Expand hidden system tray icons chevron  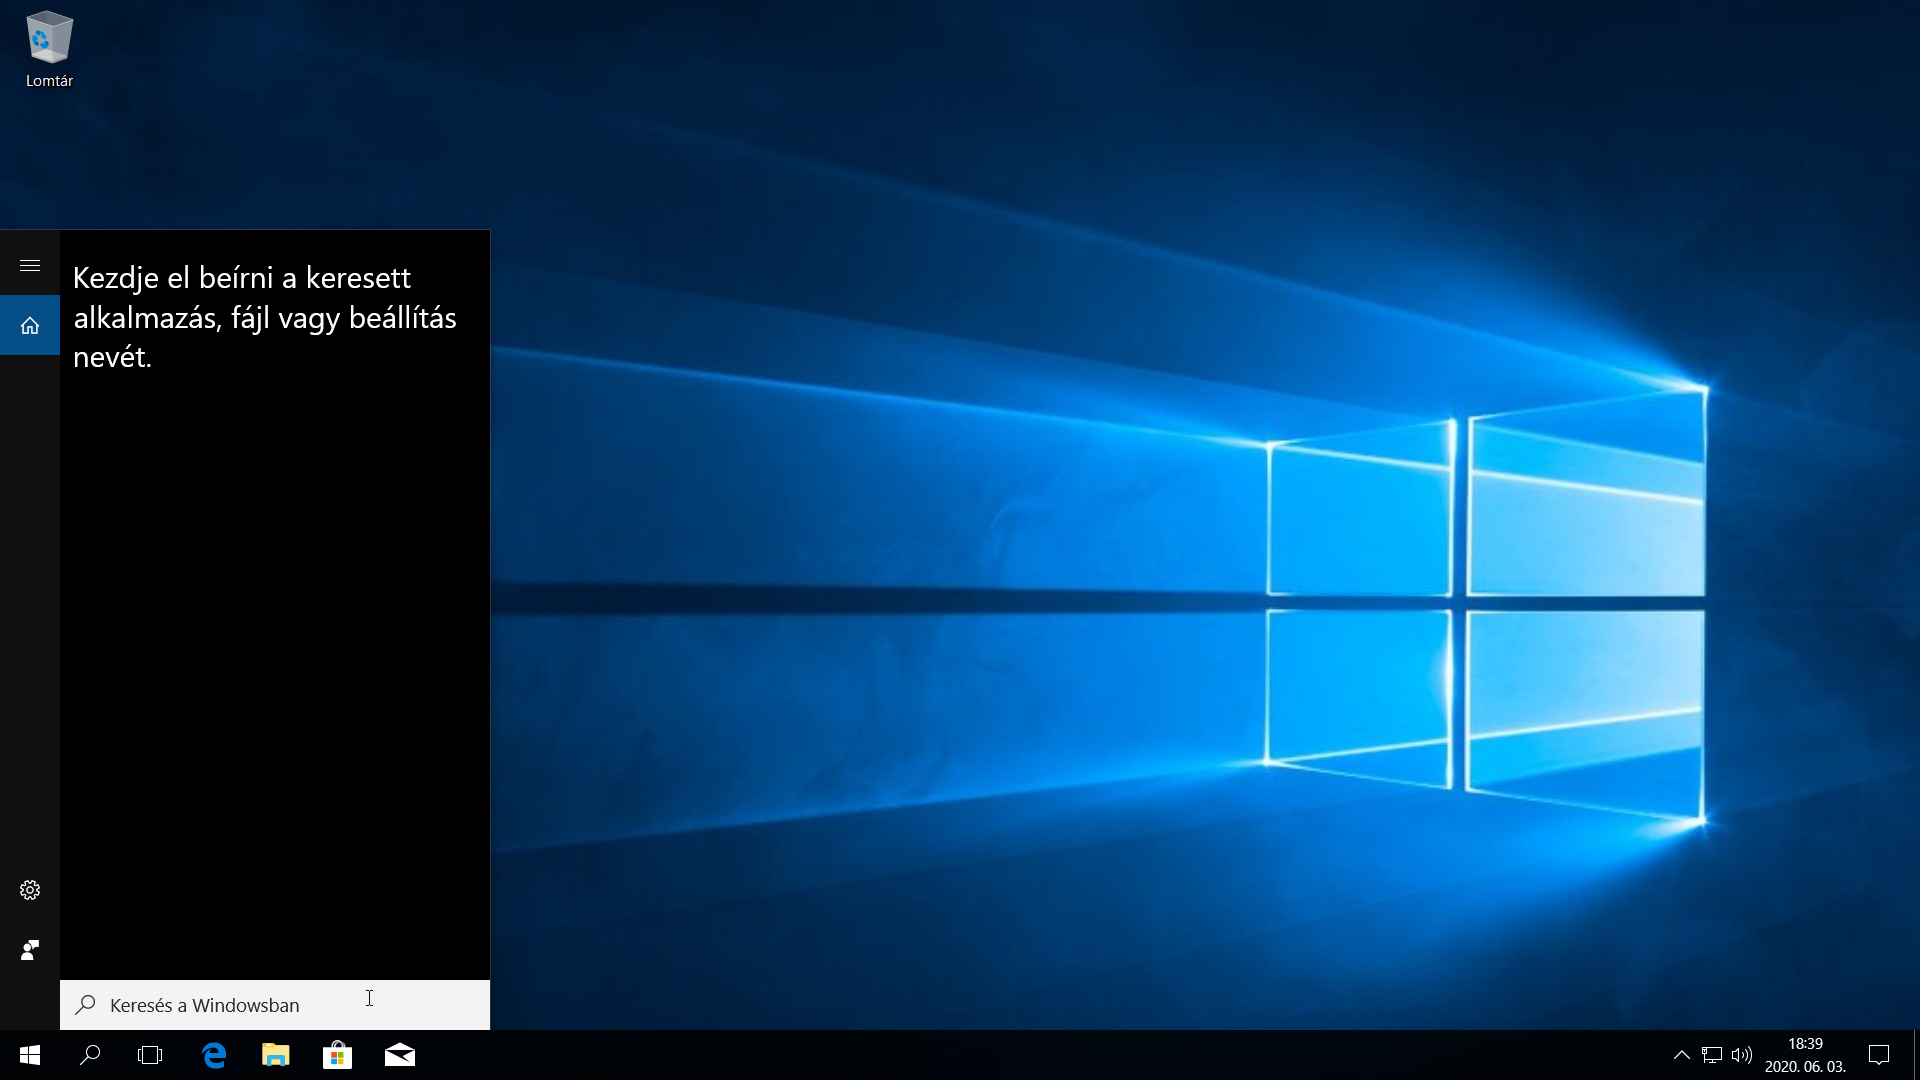[1682, 1055]
